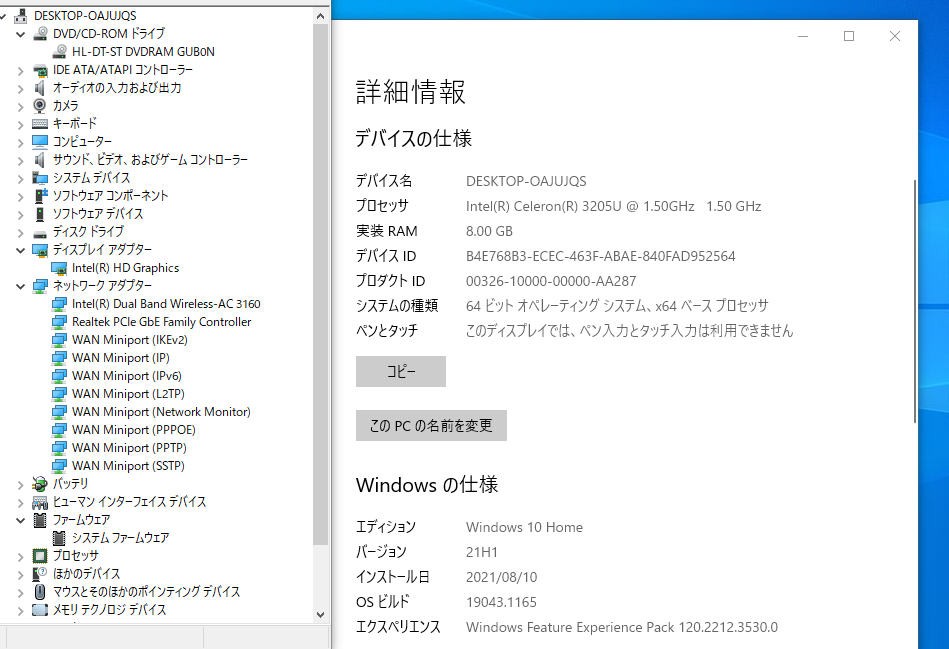Select WAN Miniport (IP) entry

120,358
